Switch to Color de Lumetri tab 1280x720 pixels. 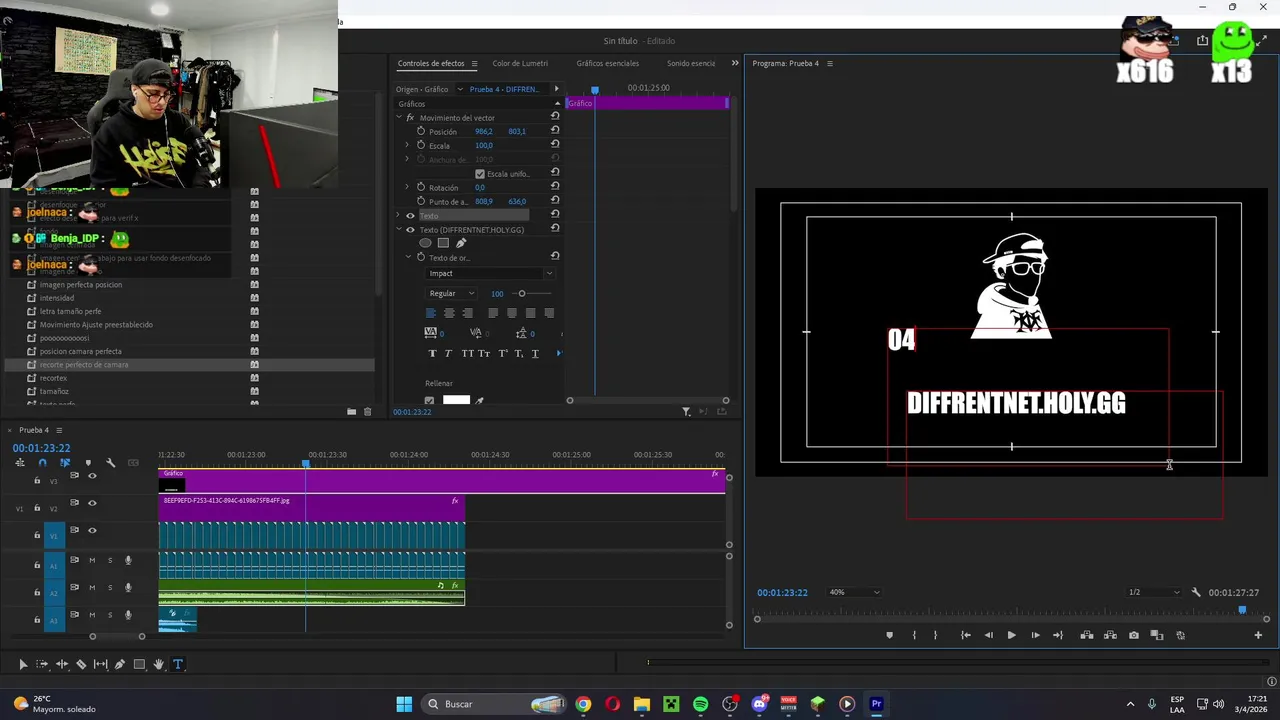pyautogui.click(x=519, y=63)
